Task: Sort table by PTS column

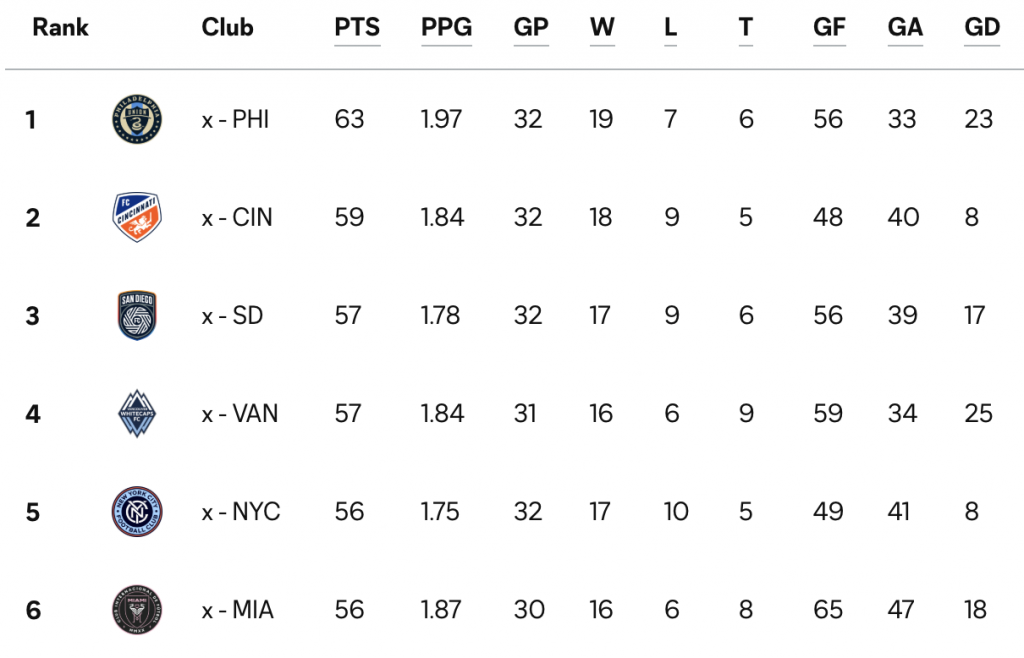Action: tap(357, 27)
